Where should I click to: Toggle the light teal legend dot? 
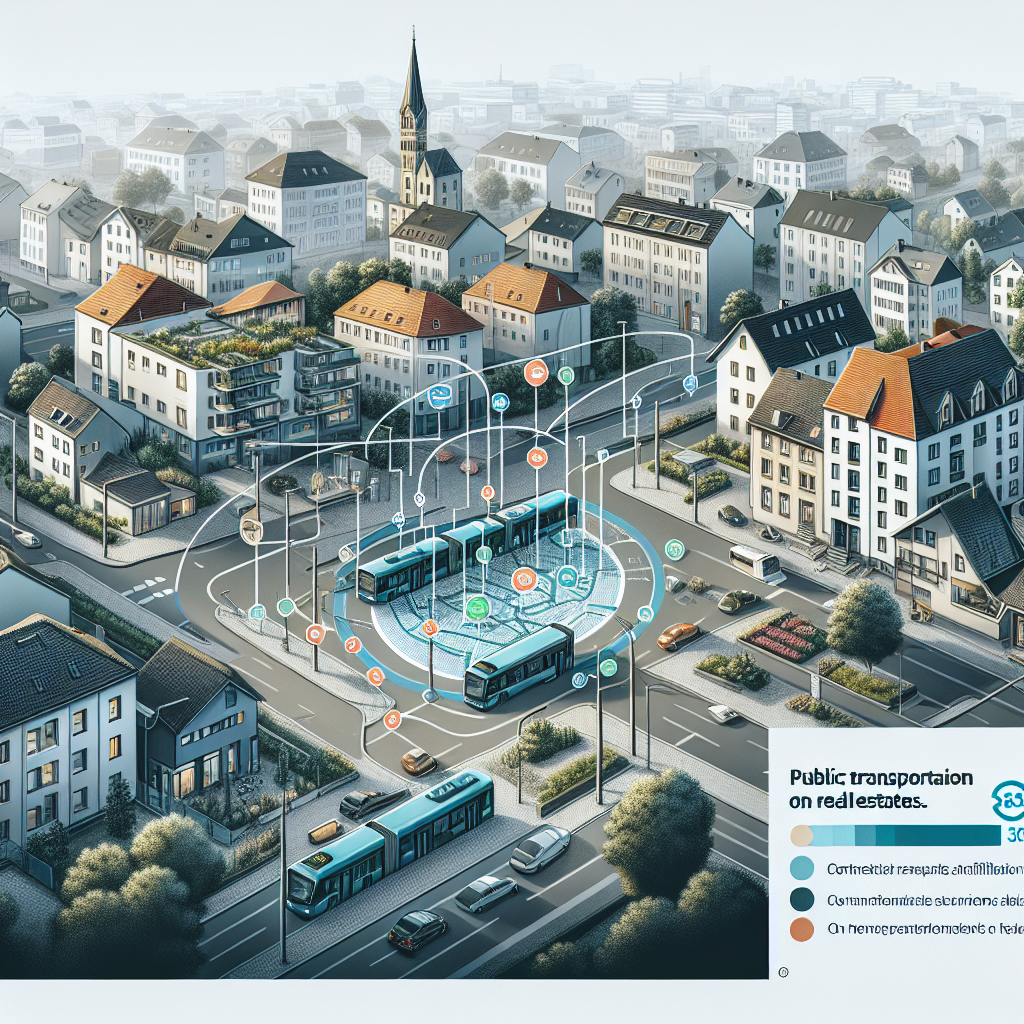pyautogui.click(x=802, y=869)
